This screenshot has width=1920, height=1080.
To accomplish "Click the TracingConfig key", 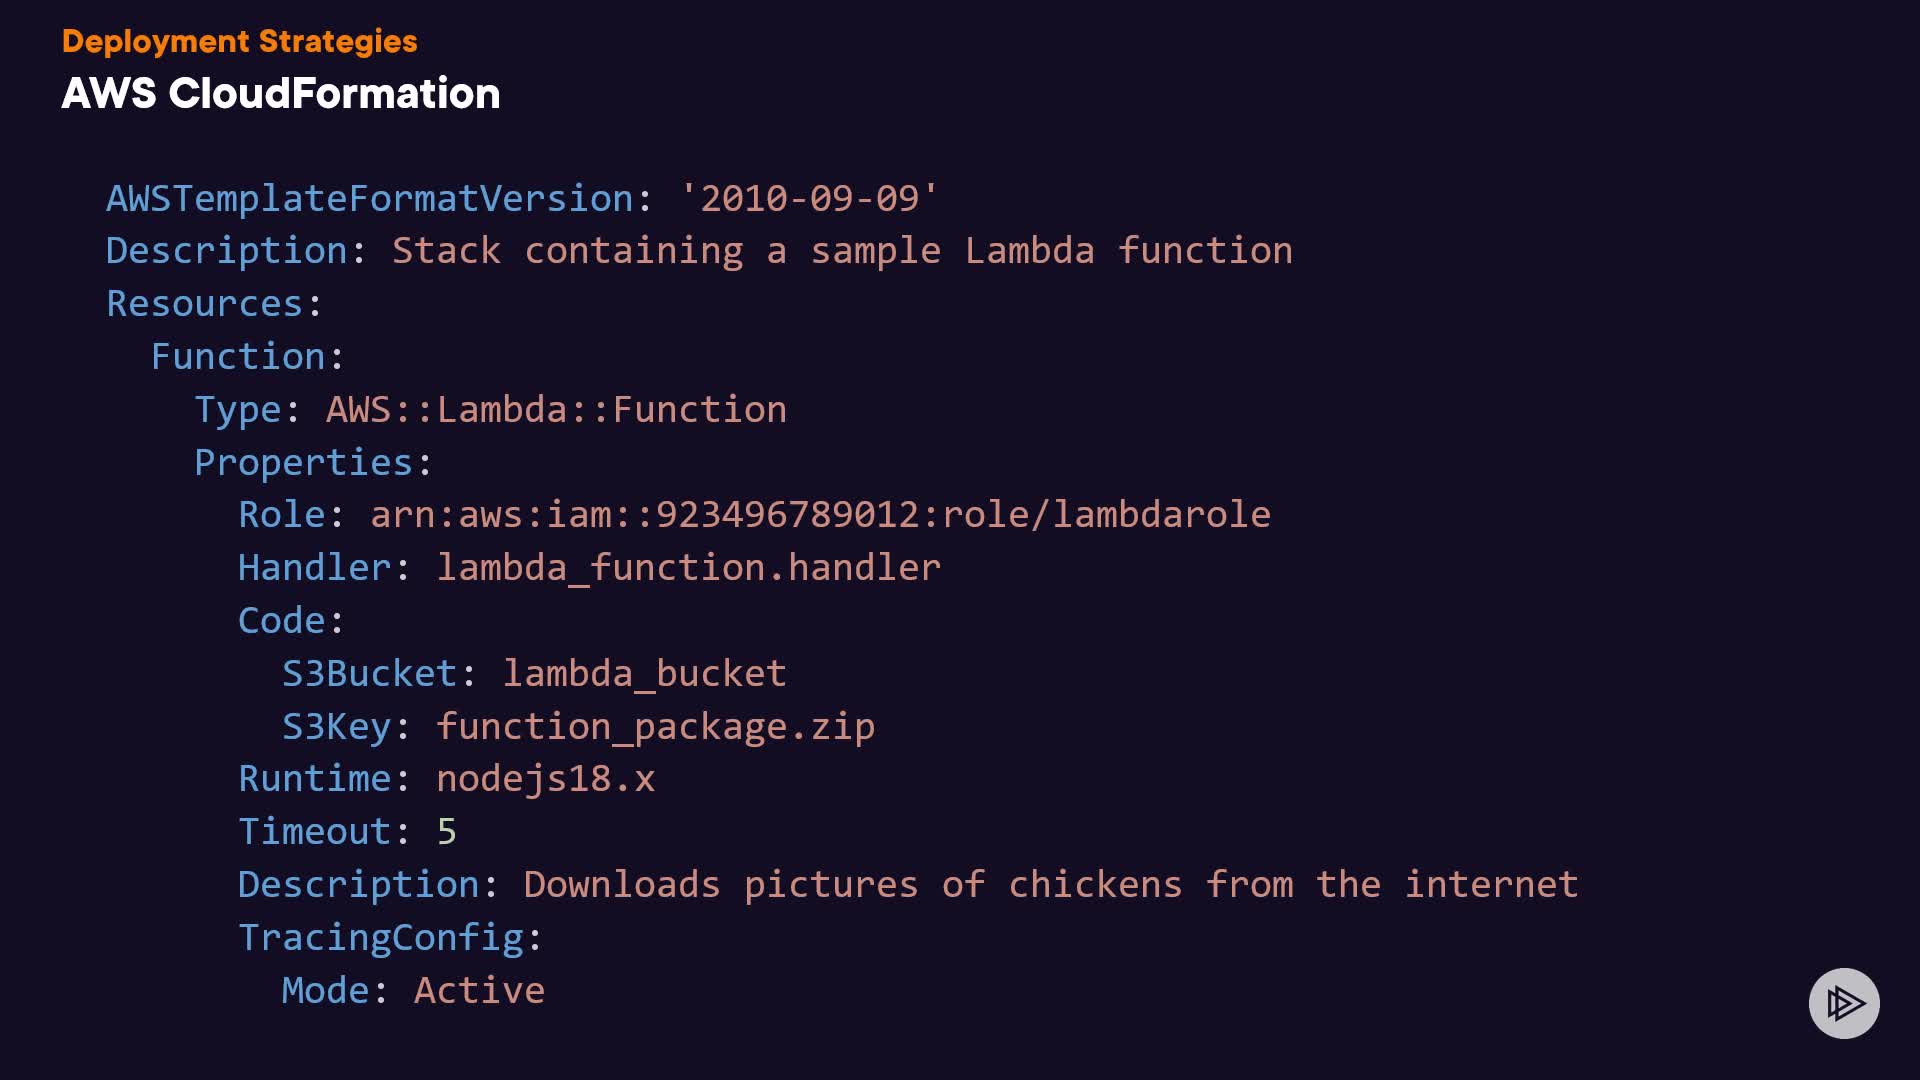I will coord(380,937).
